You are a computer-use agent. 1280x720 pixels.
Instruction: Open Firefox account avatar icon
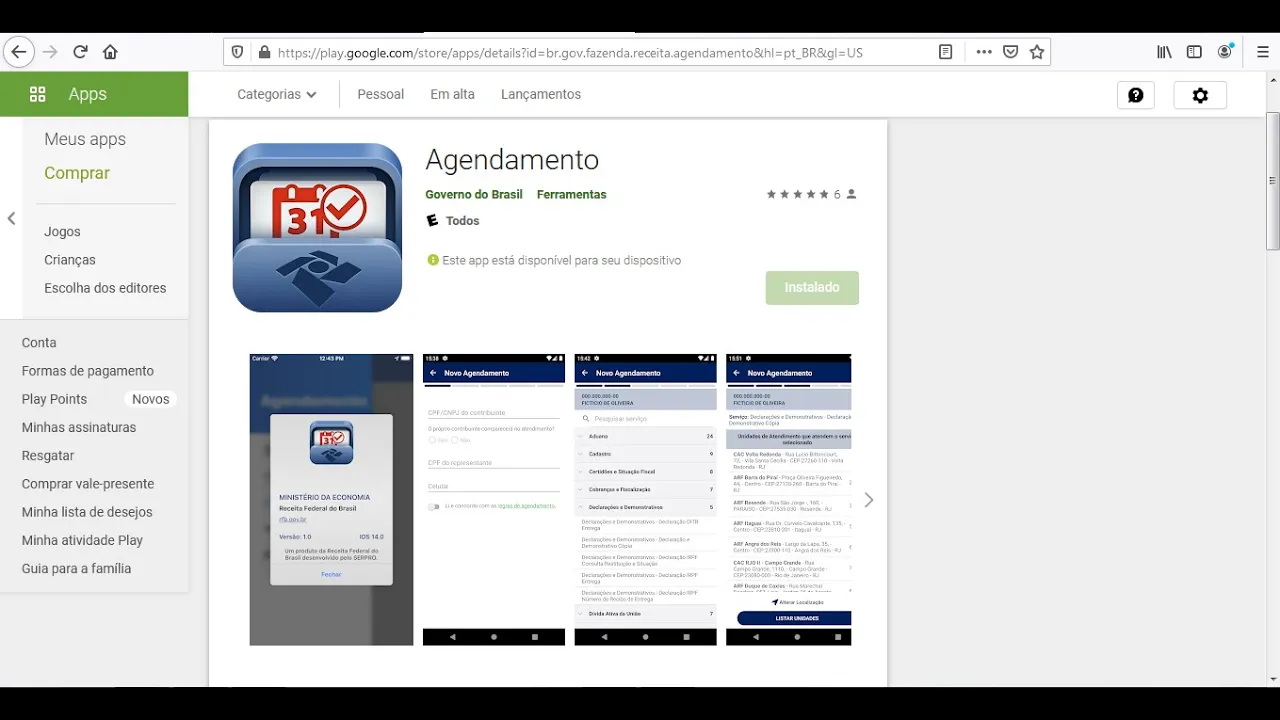(1225, 51)
